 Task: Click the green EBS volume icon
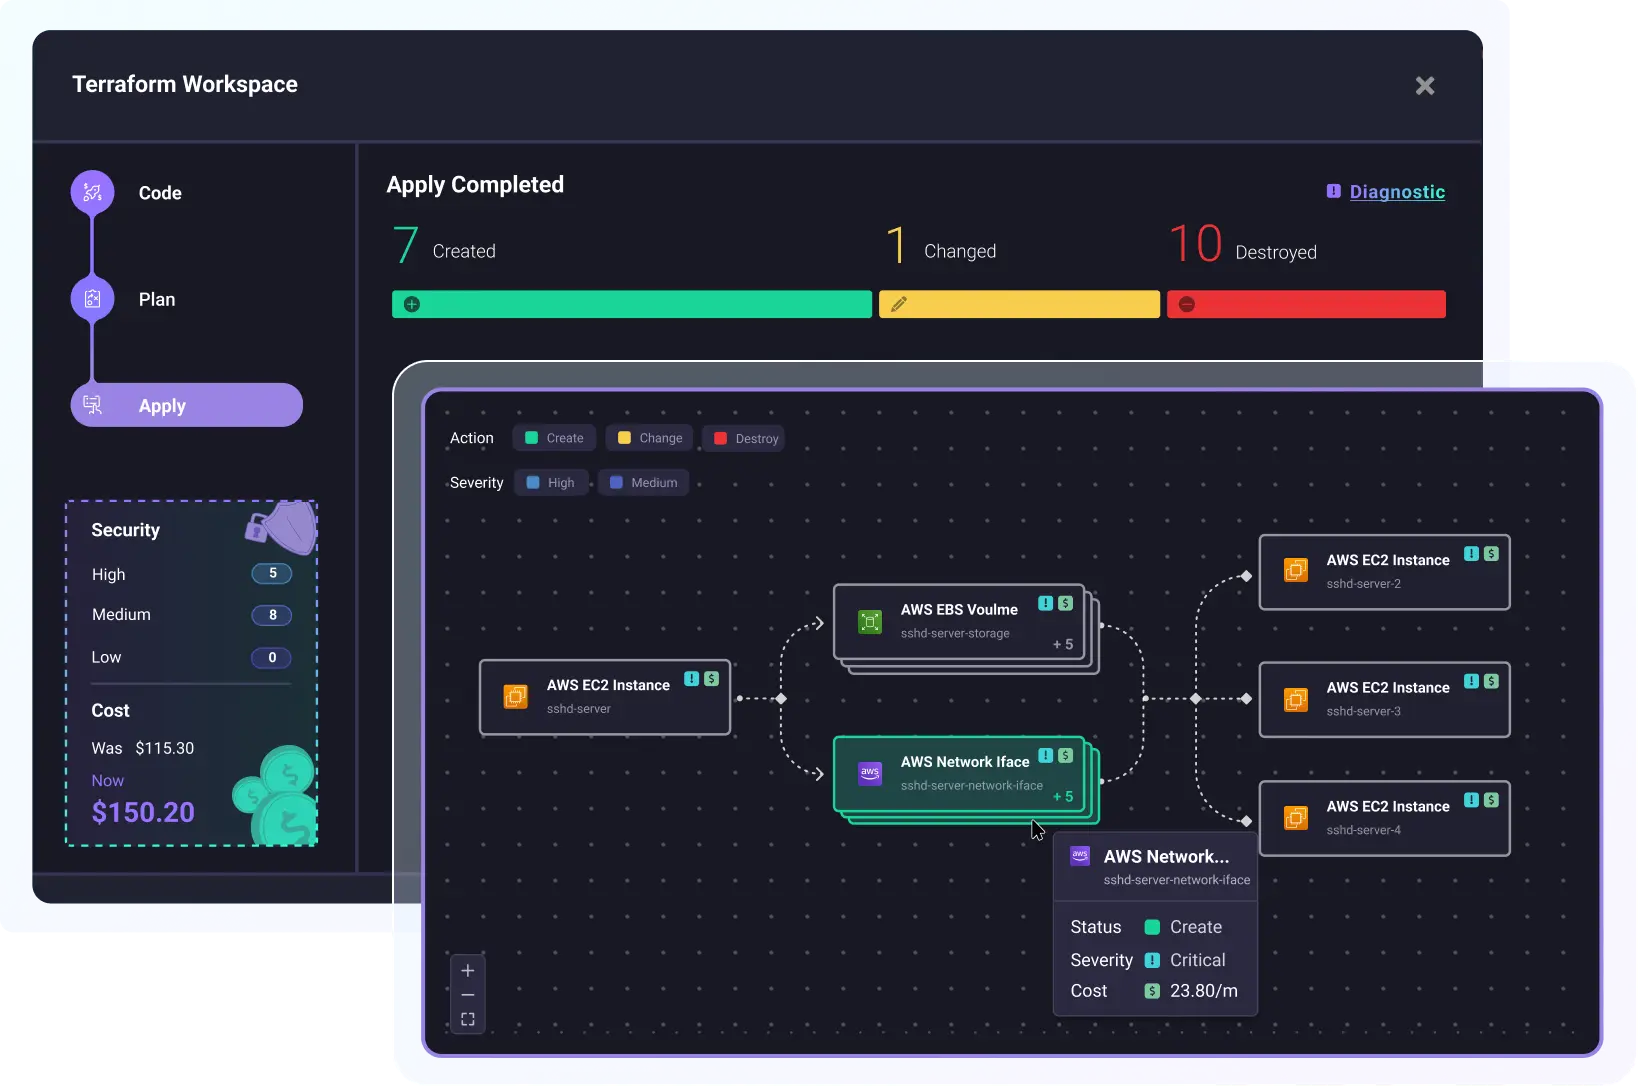870,622
